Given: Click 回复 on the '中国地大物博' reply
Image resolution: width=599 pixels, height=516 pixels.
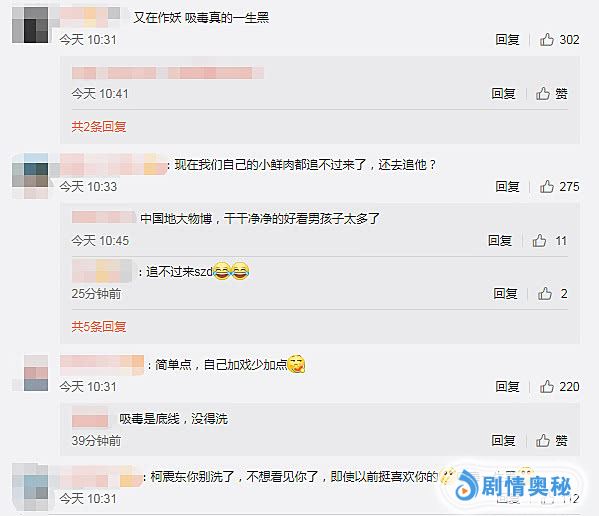Looking at the screenshot, I should click(500, 241).
